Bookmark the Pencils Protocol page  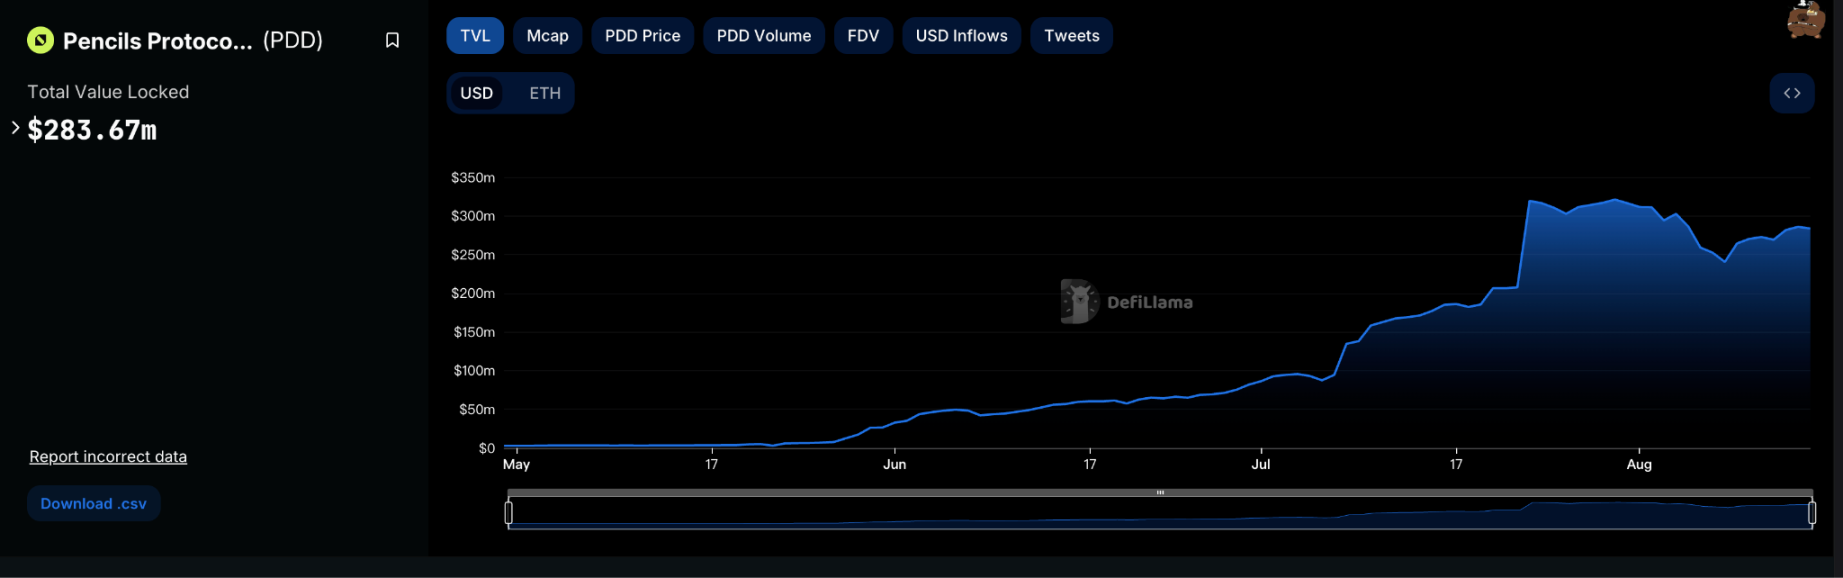[x=392, y=40]
